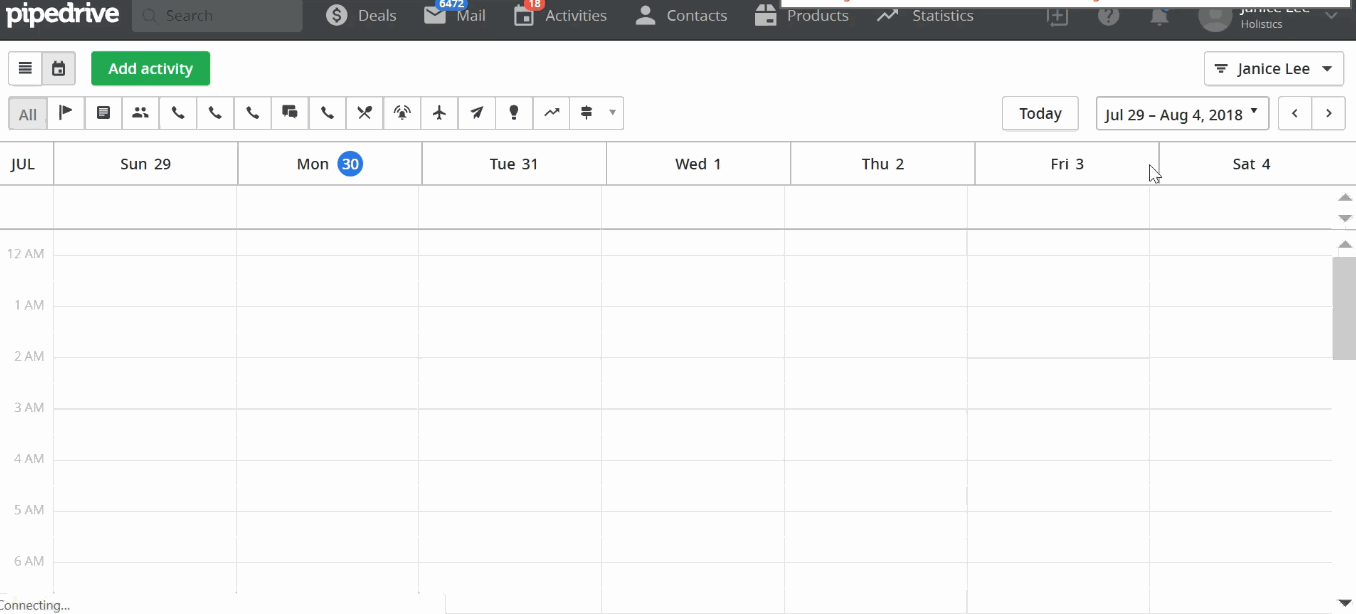Expand the extra activity types dropdown arrow
Image resolution: width=1356 pixels, height=614 pixels.
tap(612, 113)
